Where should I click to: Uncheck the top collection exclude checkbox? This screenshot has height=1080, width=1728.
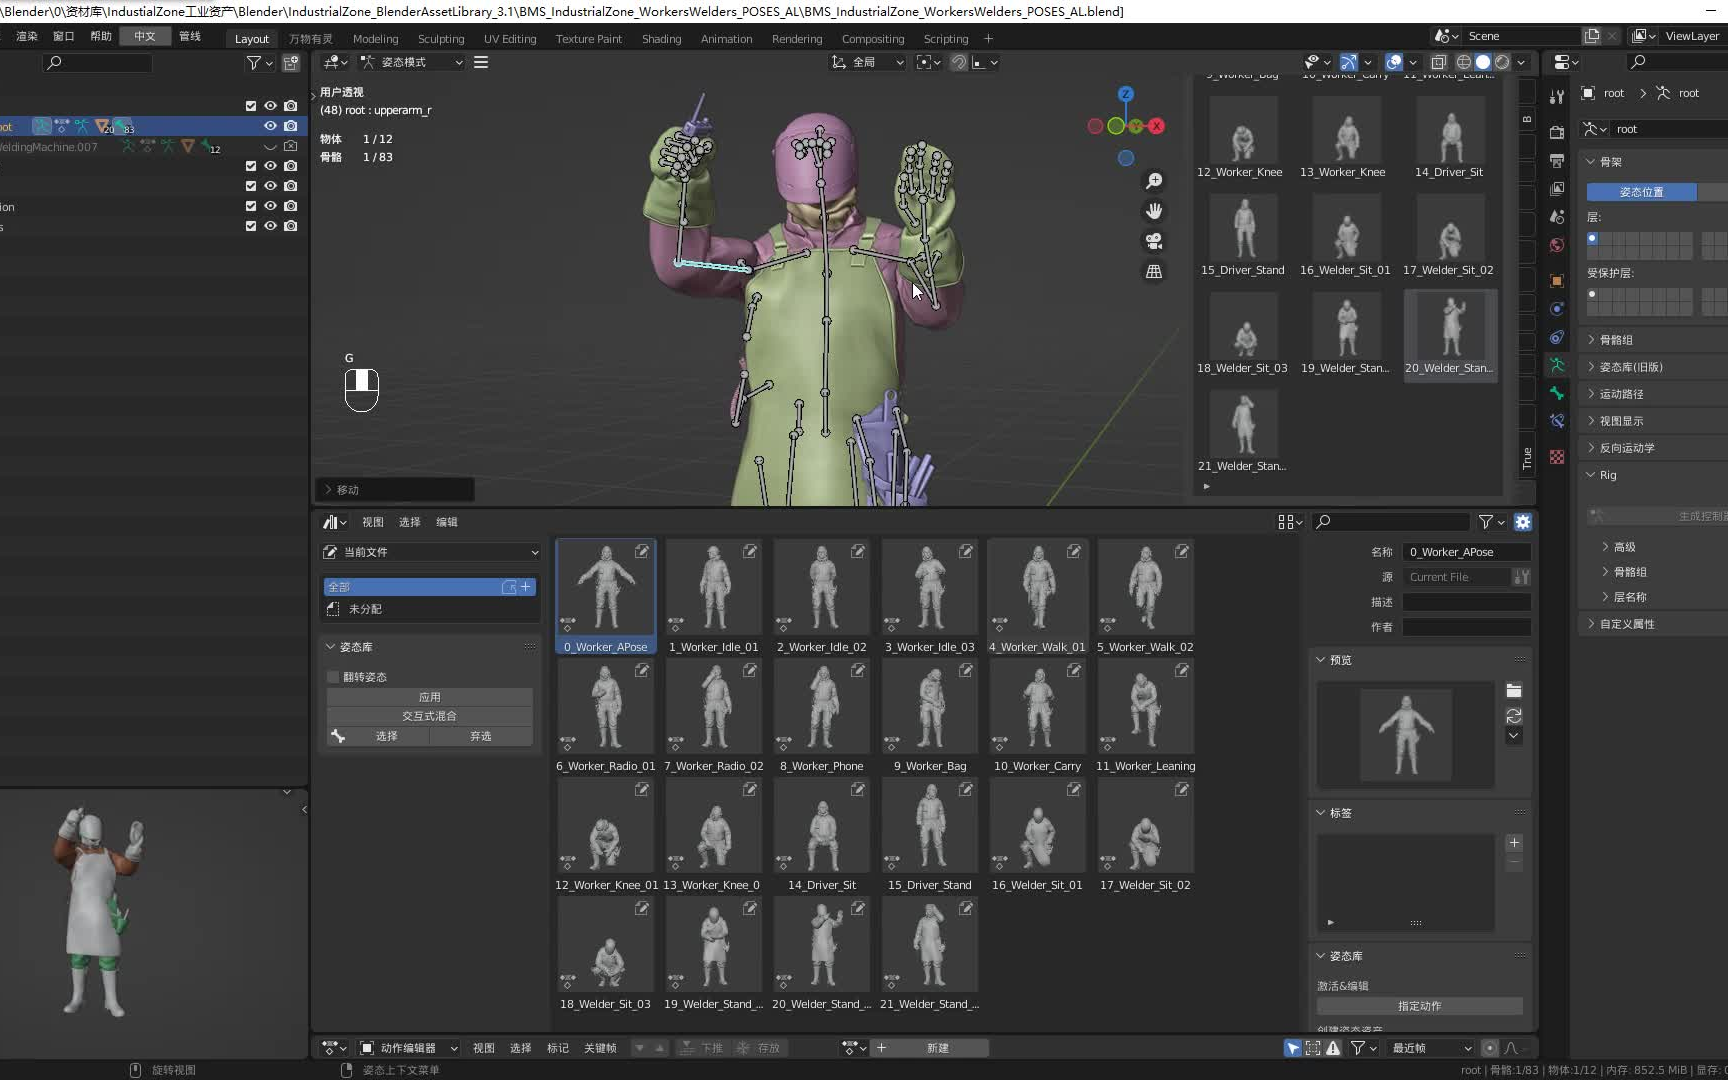point(251,106)
